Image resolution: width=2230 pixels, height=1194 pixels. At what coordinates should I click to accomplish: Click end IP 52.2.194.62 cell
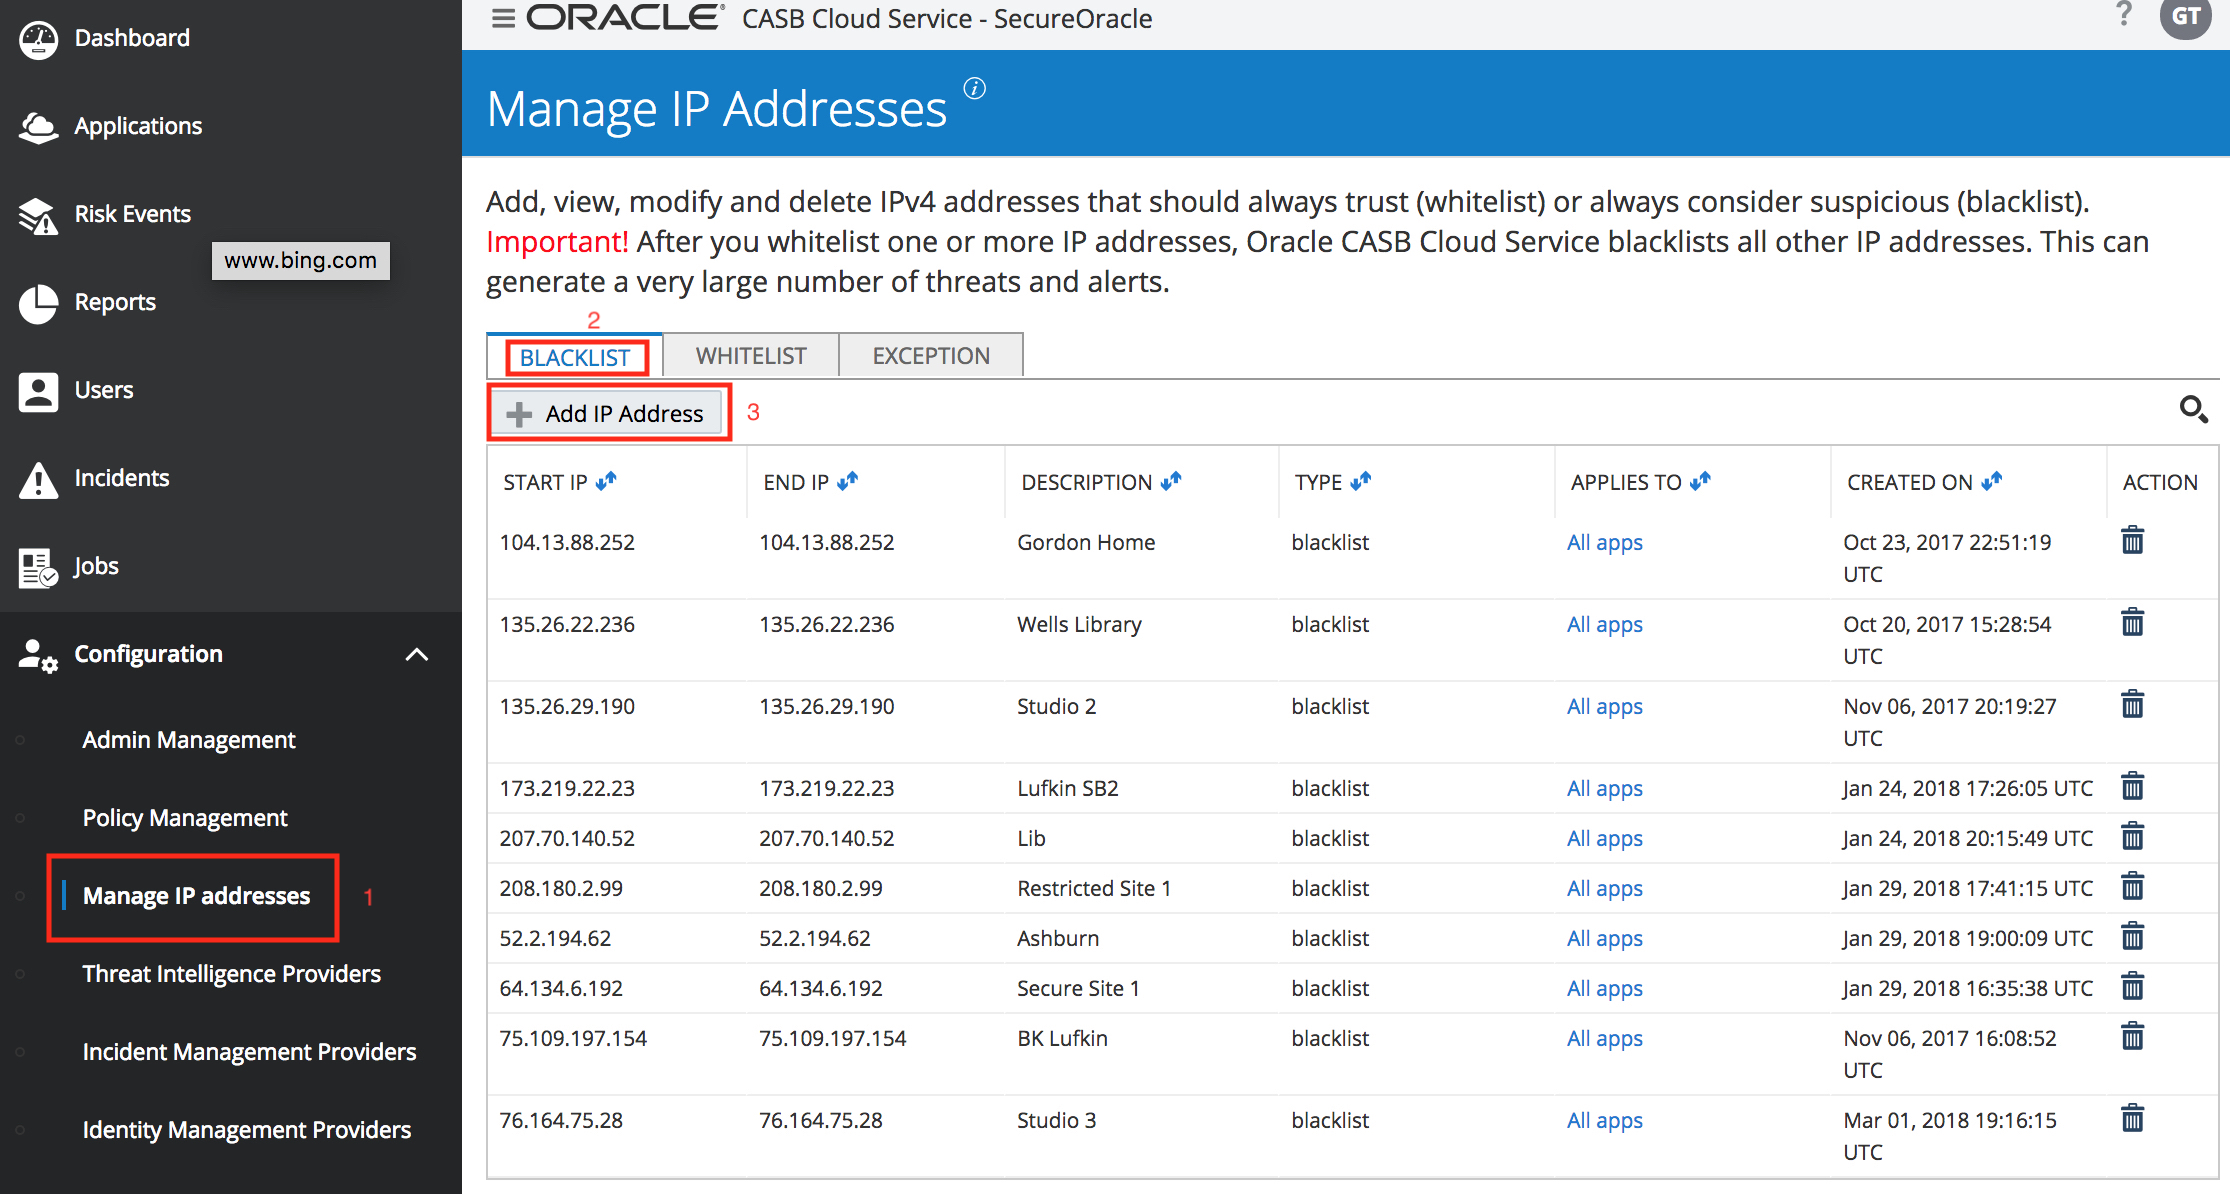coord(815,938)
